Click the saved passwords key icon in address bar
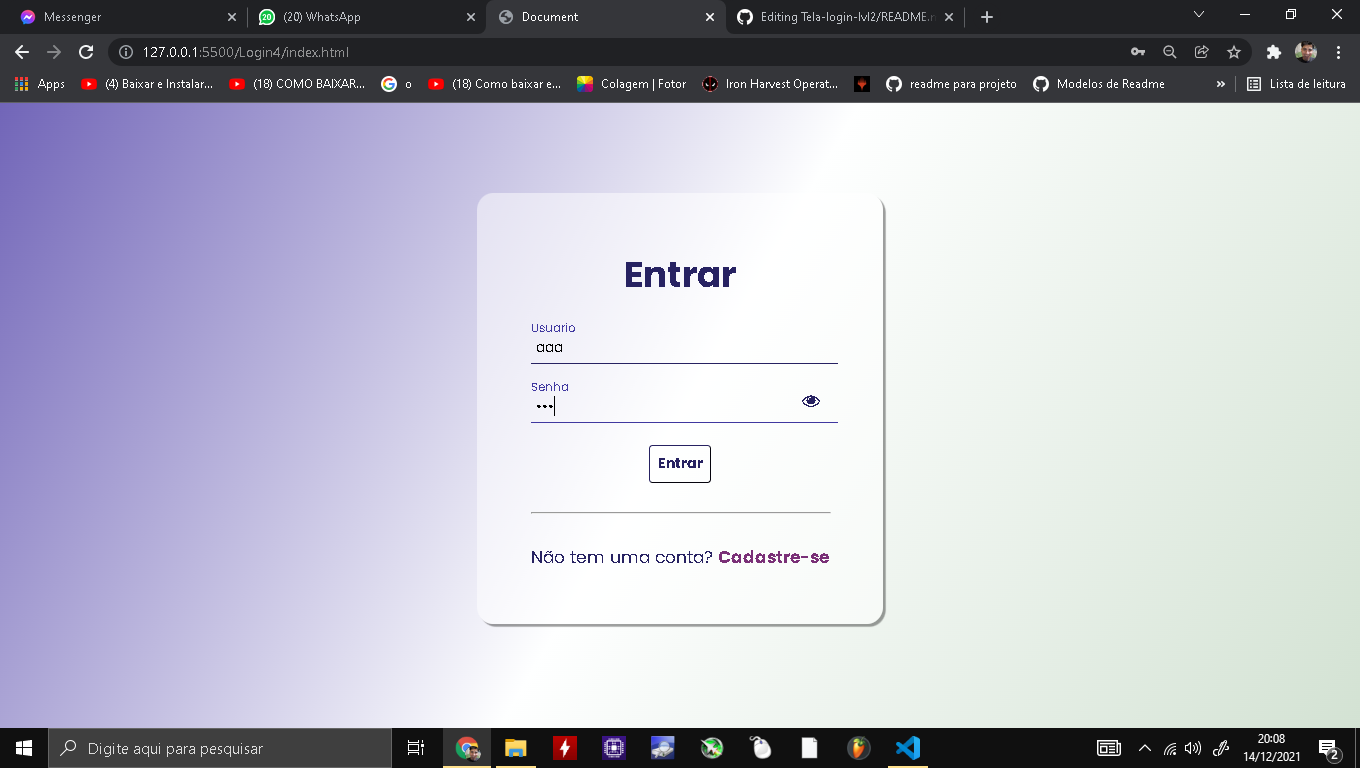1360x768 pixels. click(1138, 51)
